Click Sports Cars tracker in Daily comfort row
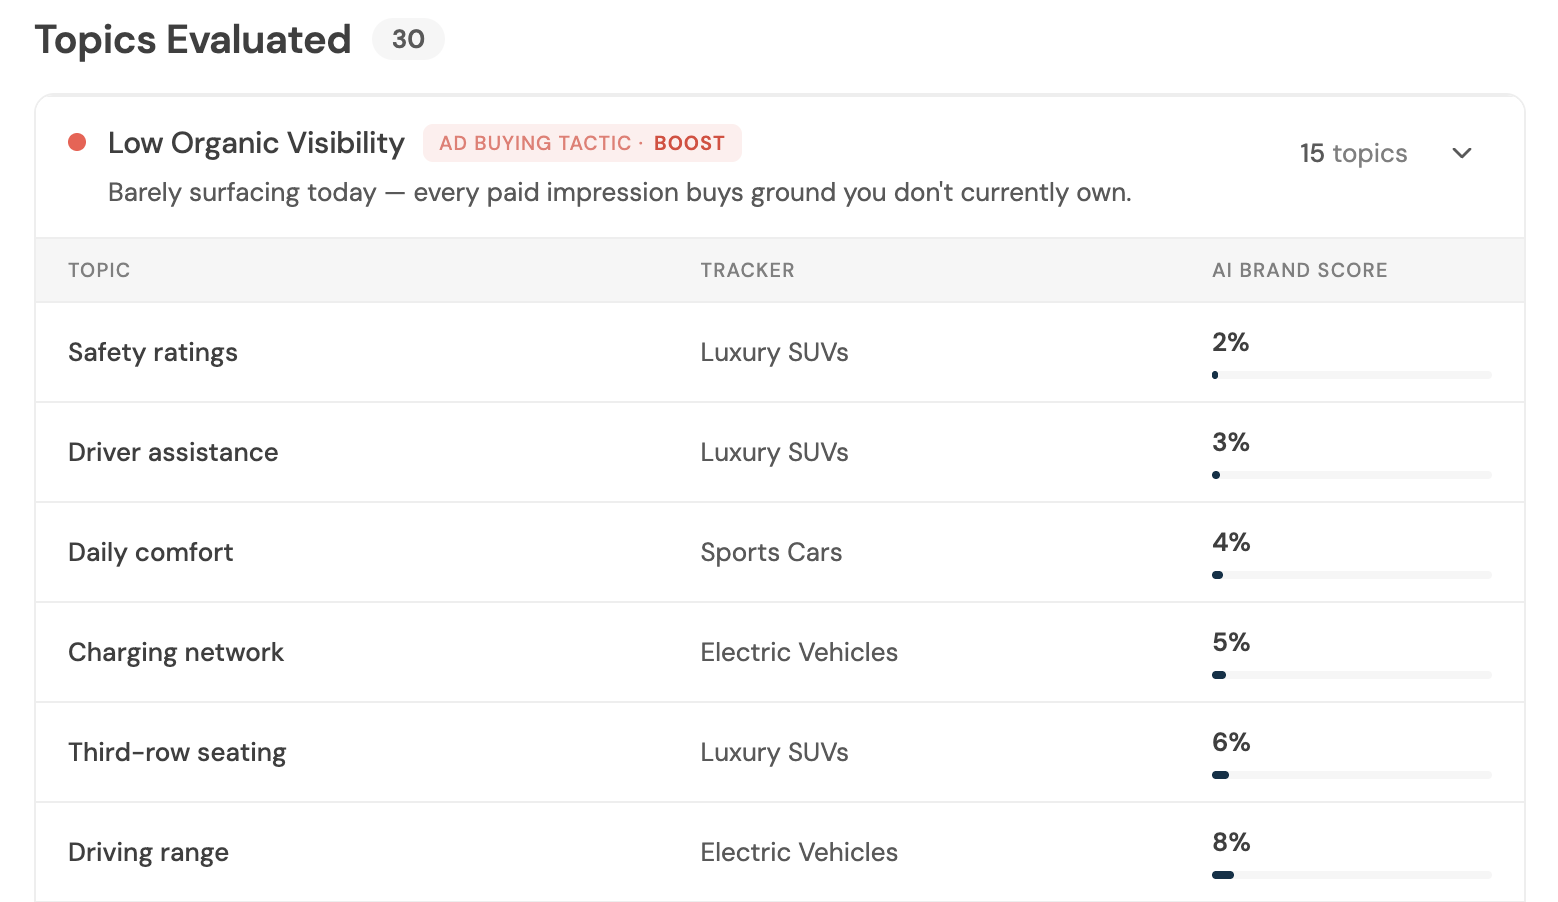 [771, 552]
